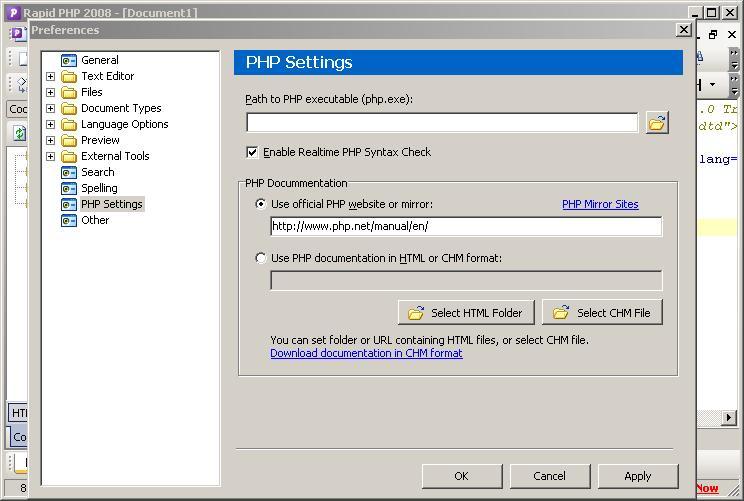Click the PHP Settings page icon
Screen dimensions: 744x501
point(69,204)
